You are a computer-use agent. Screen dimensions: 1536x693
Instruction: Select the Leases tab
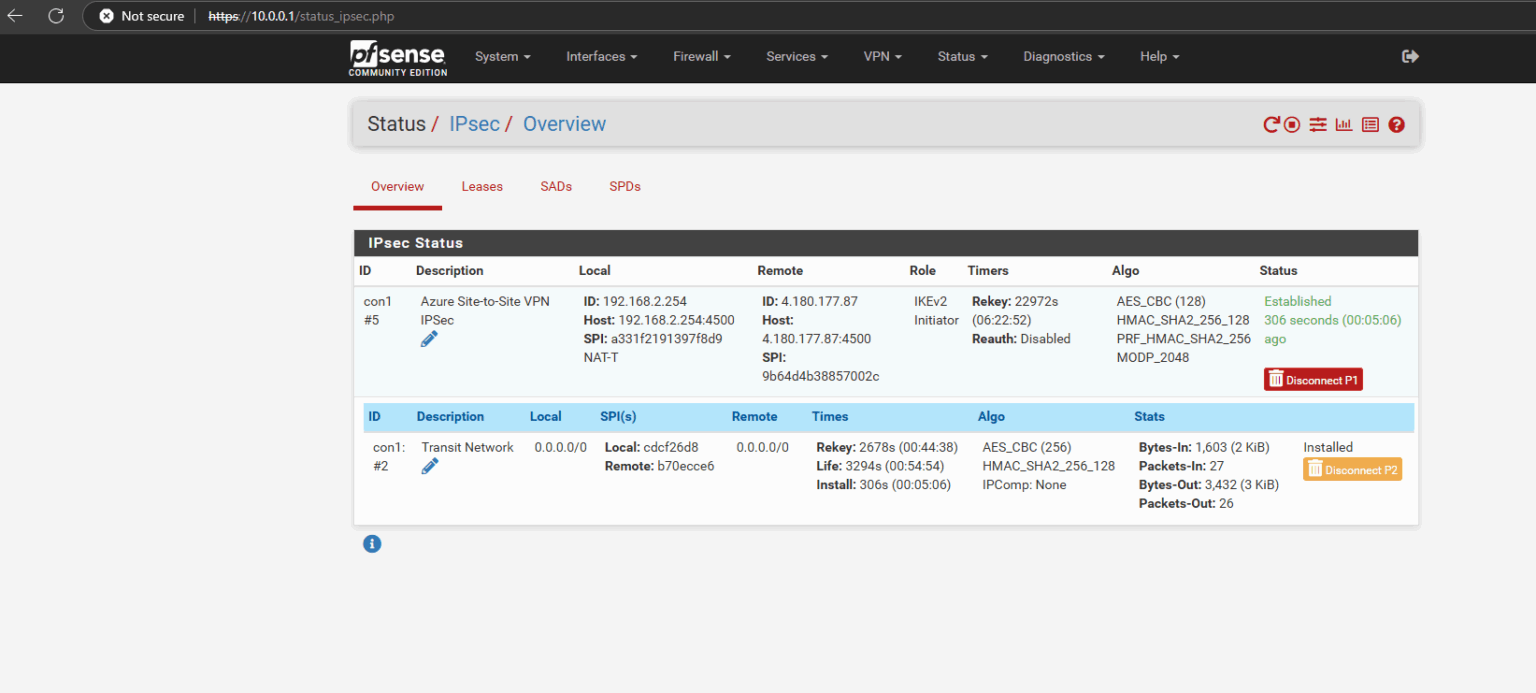click(x=482, y=186)
